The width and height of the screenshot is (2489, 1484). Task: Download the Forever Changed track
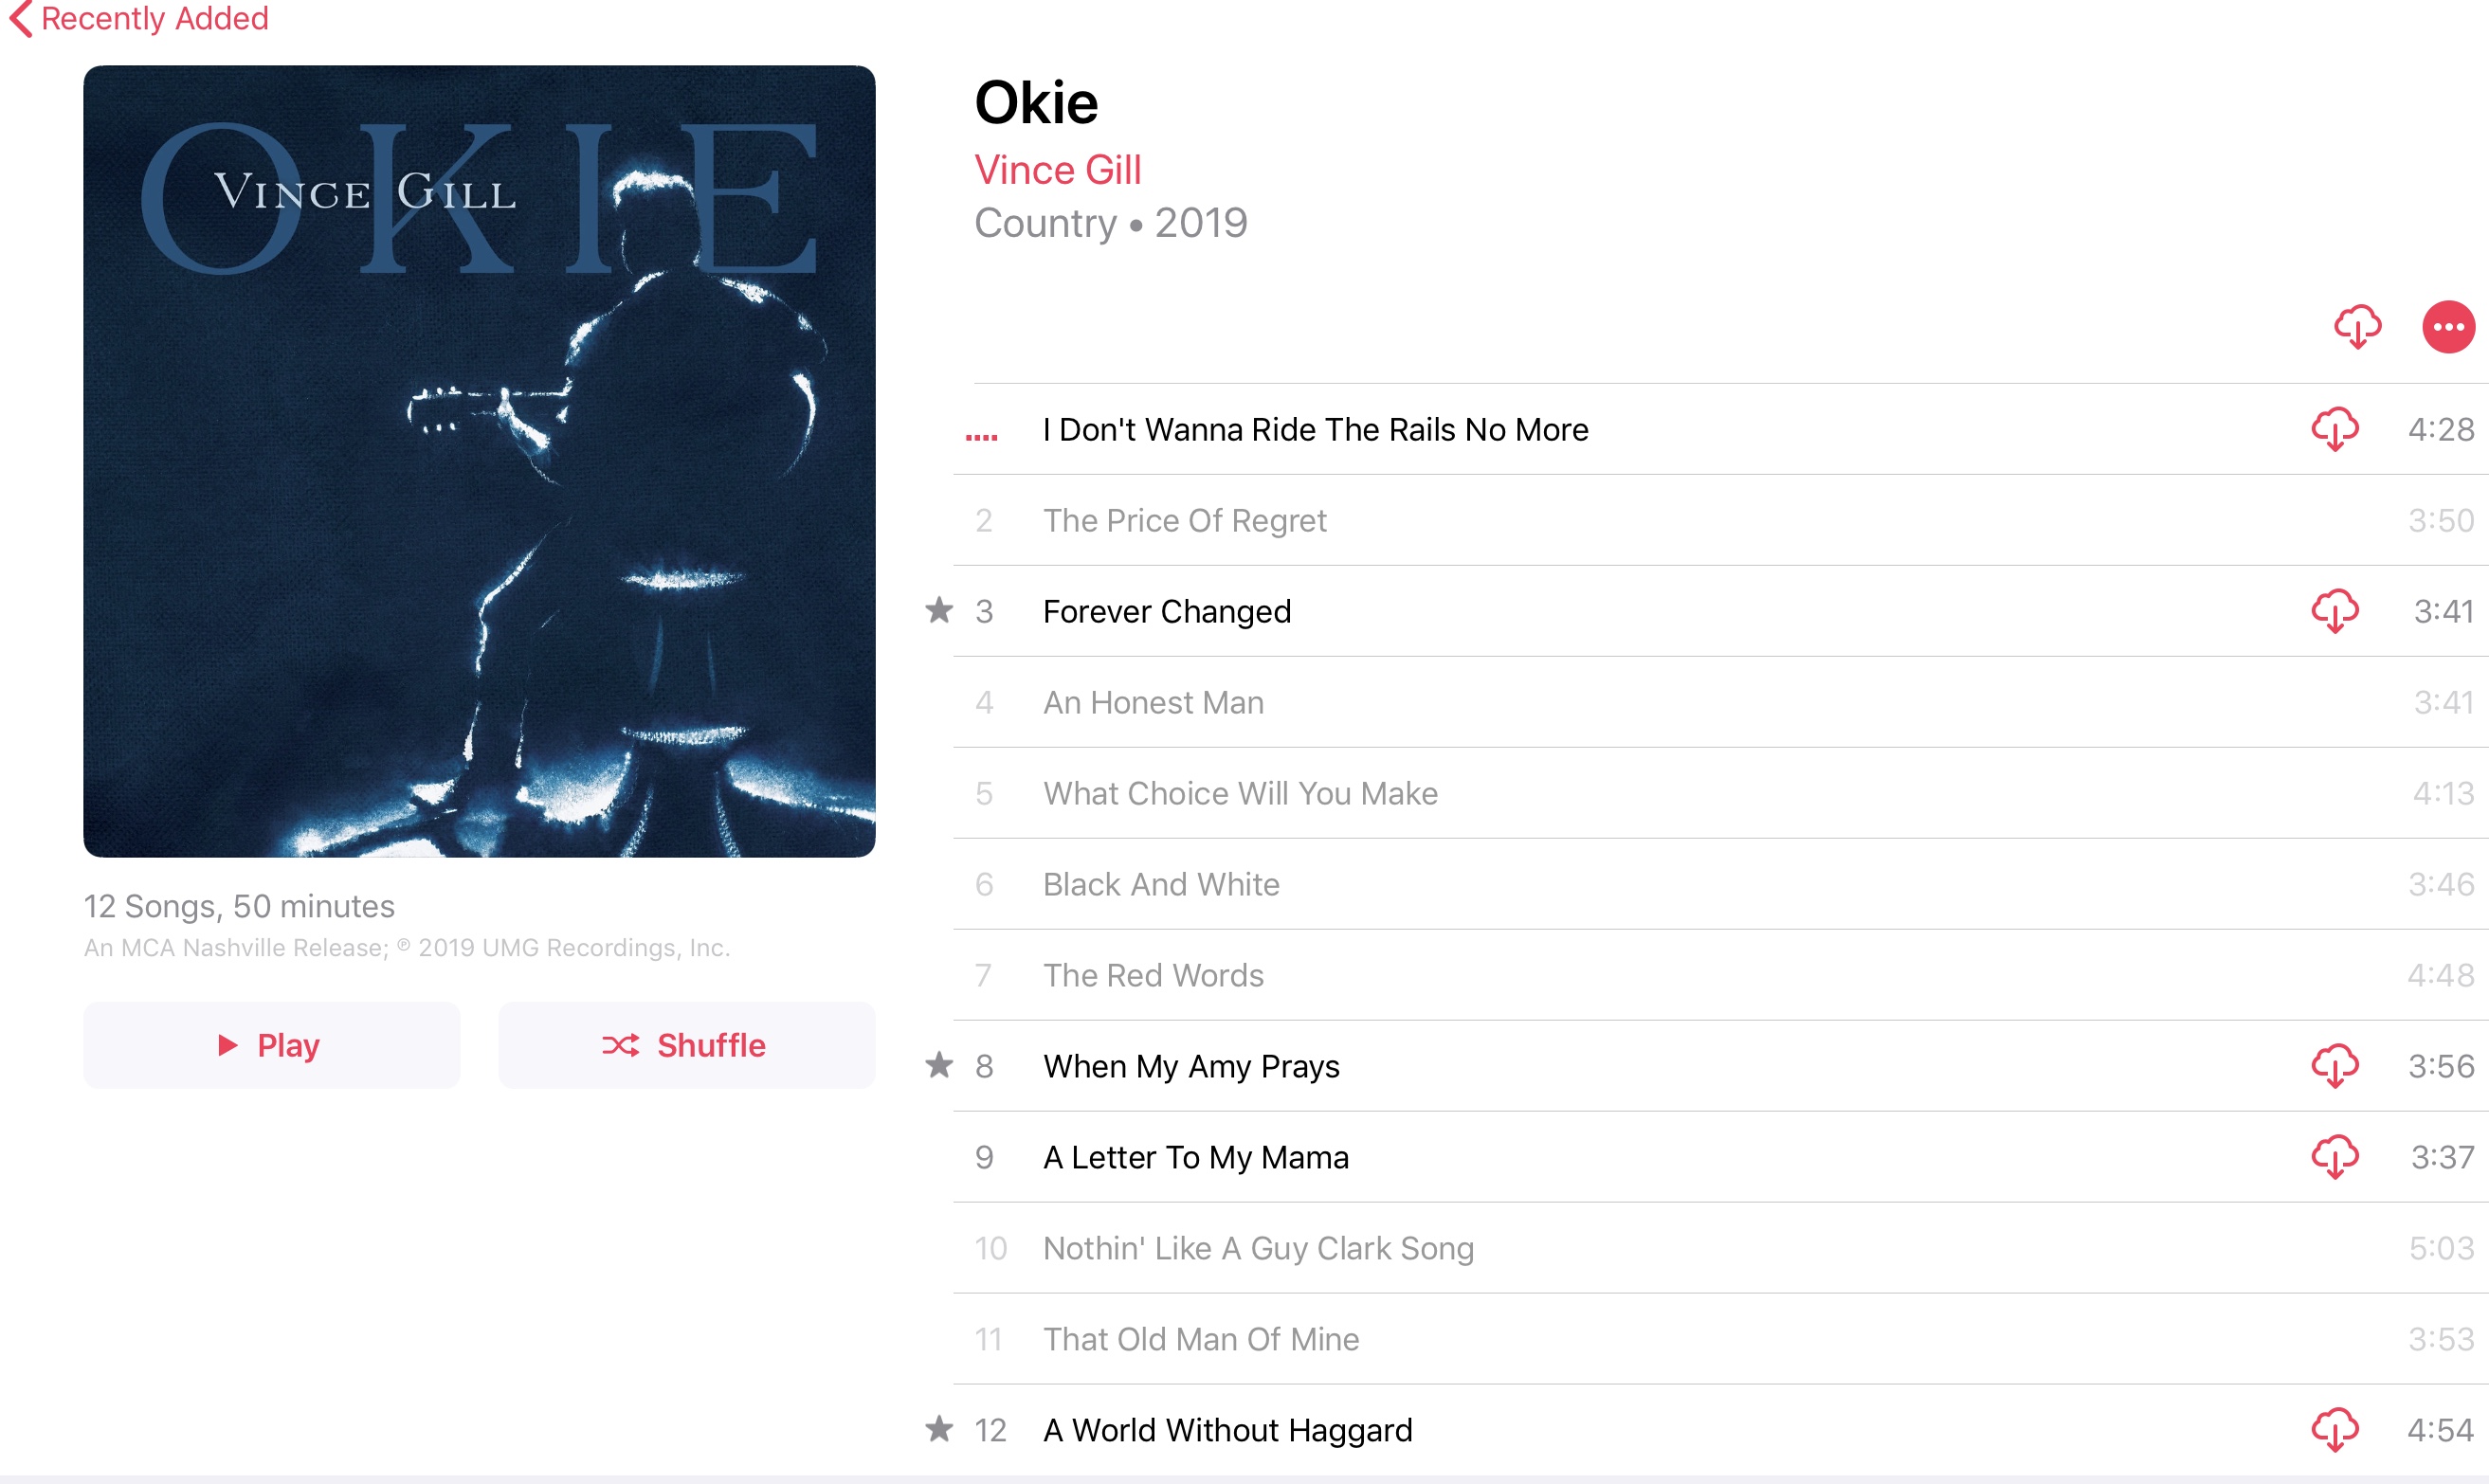pyautogui.click(x=2335, y=611)
